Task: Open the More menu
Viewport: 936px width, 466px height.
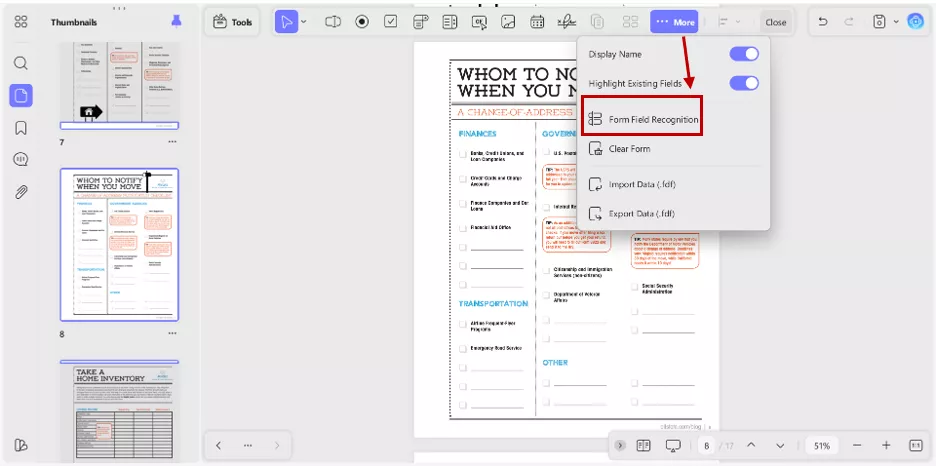Action: click(x=675, y=22)
